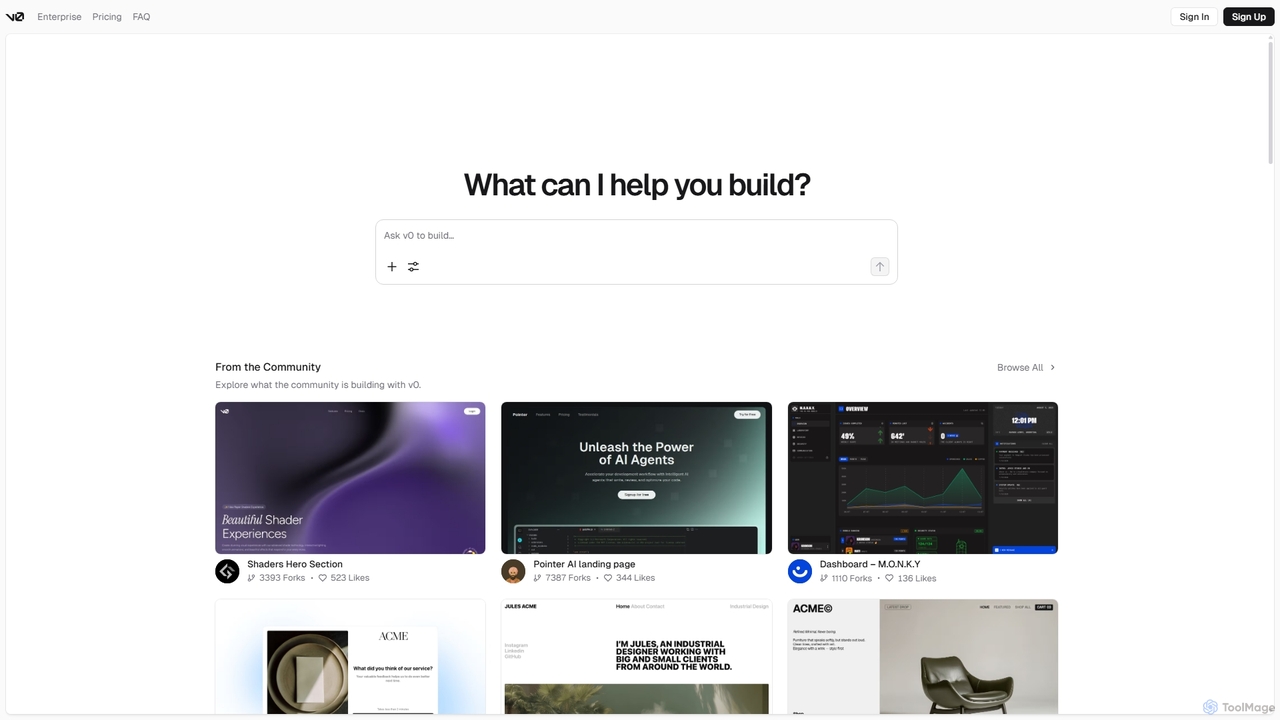Image resolution: width=1280 pixels, height=720 pixels.
Task: Open the Dashboard M.O.N.K.Y thumbnail
Action: 923,478
